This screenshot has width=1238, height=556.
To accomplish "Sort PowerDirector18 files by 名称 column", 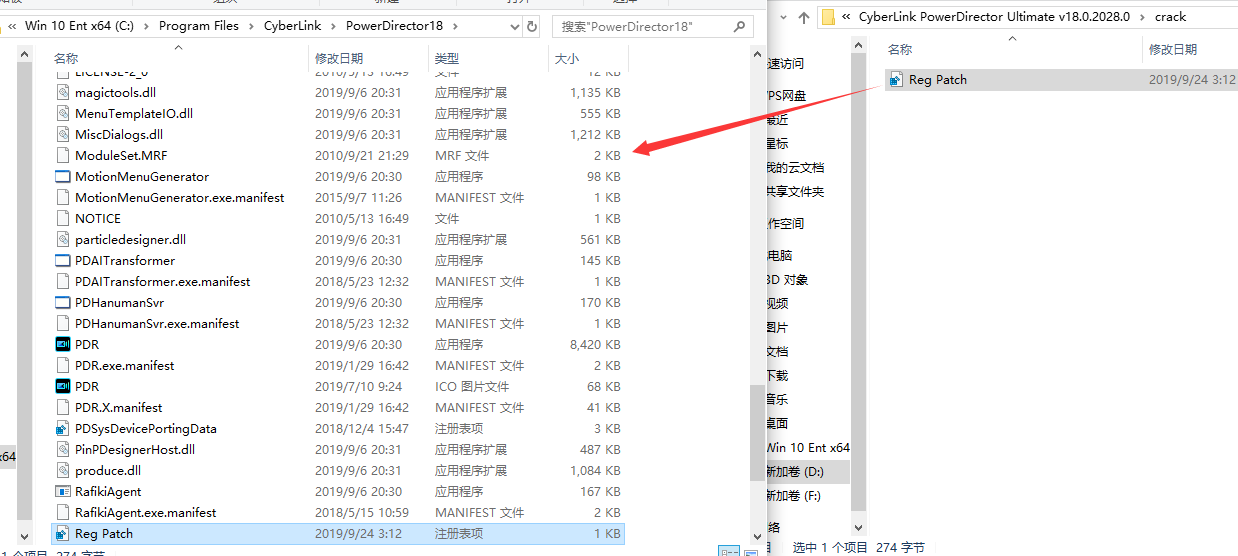I will [x=66, y=59].
